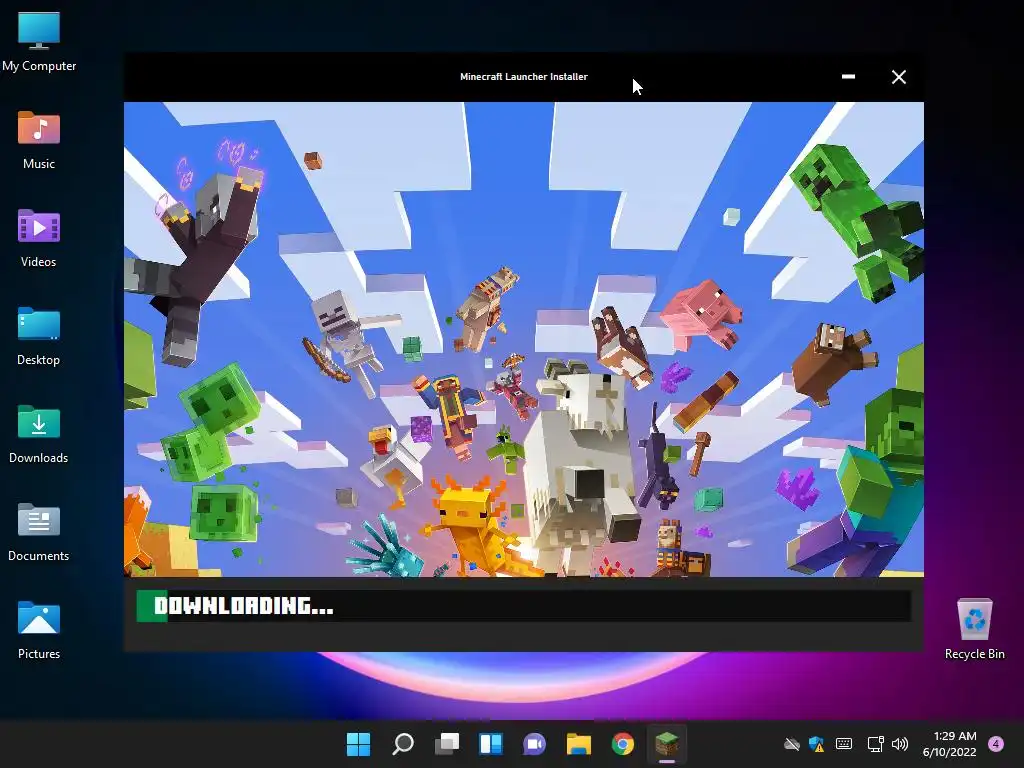Click the touch keyboard tray icon
Screen dimensions: 1024x768
point(844,744)
